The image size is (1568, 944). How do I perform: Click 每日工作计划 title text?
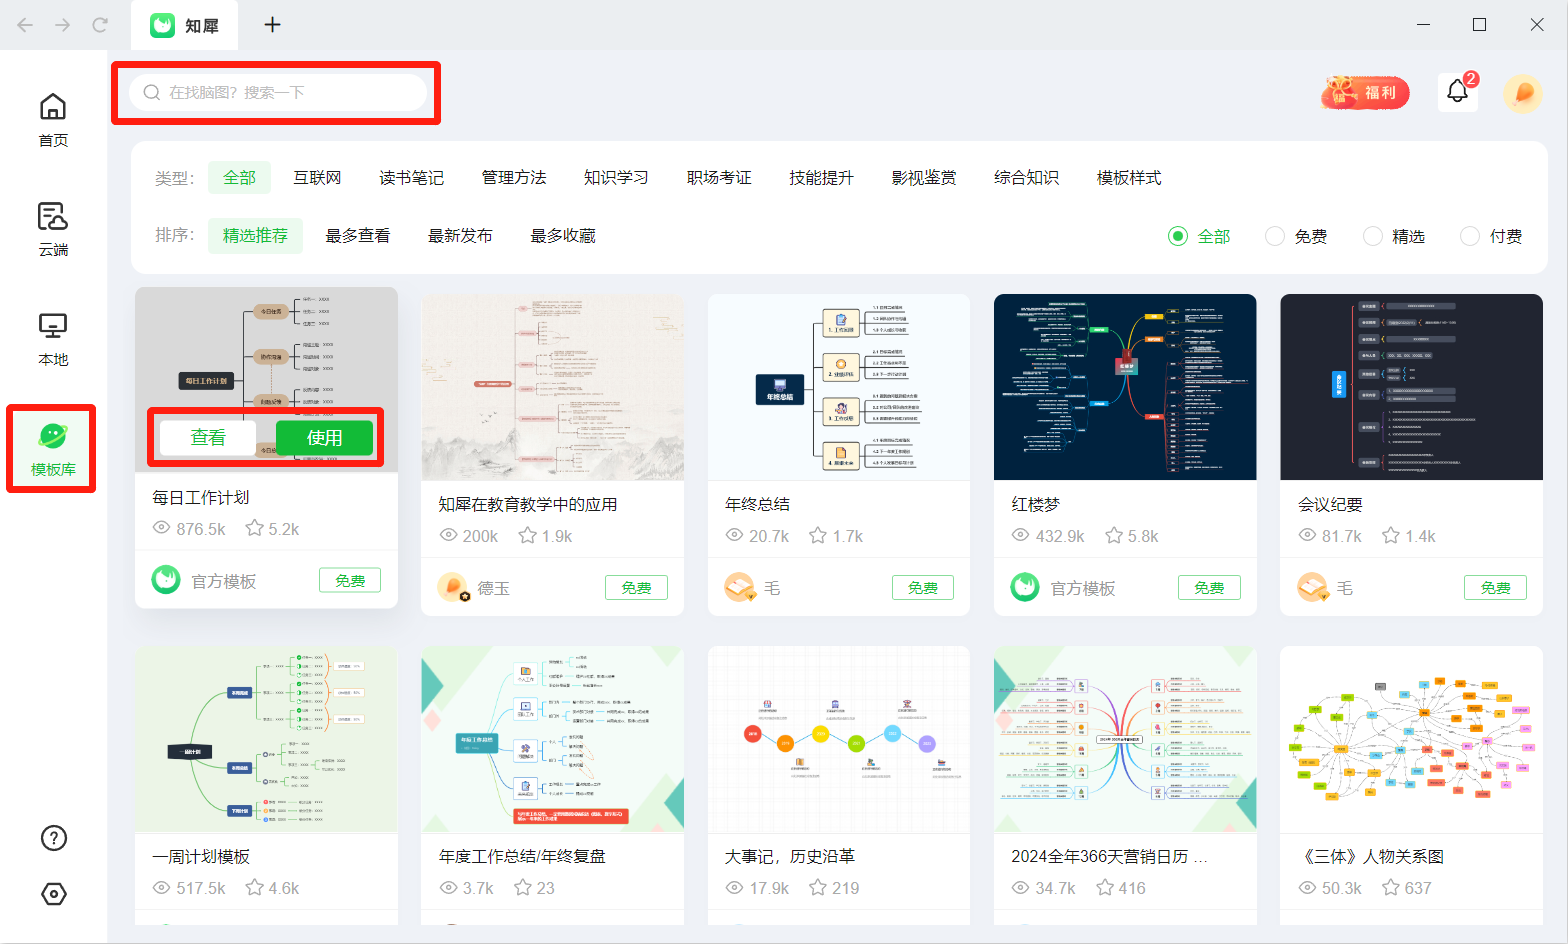pos(201,497)
